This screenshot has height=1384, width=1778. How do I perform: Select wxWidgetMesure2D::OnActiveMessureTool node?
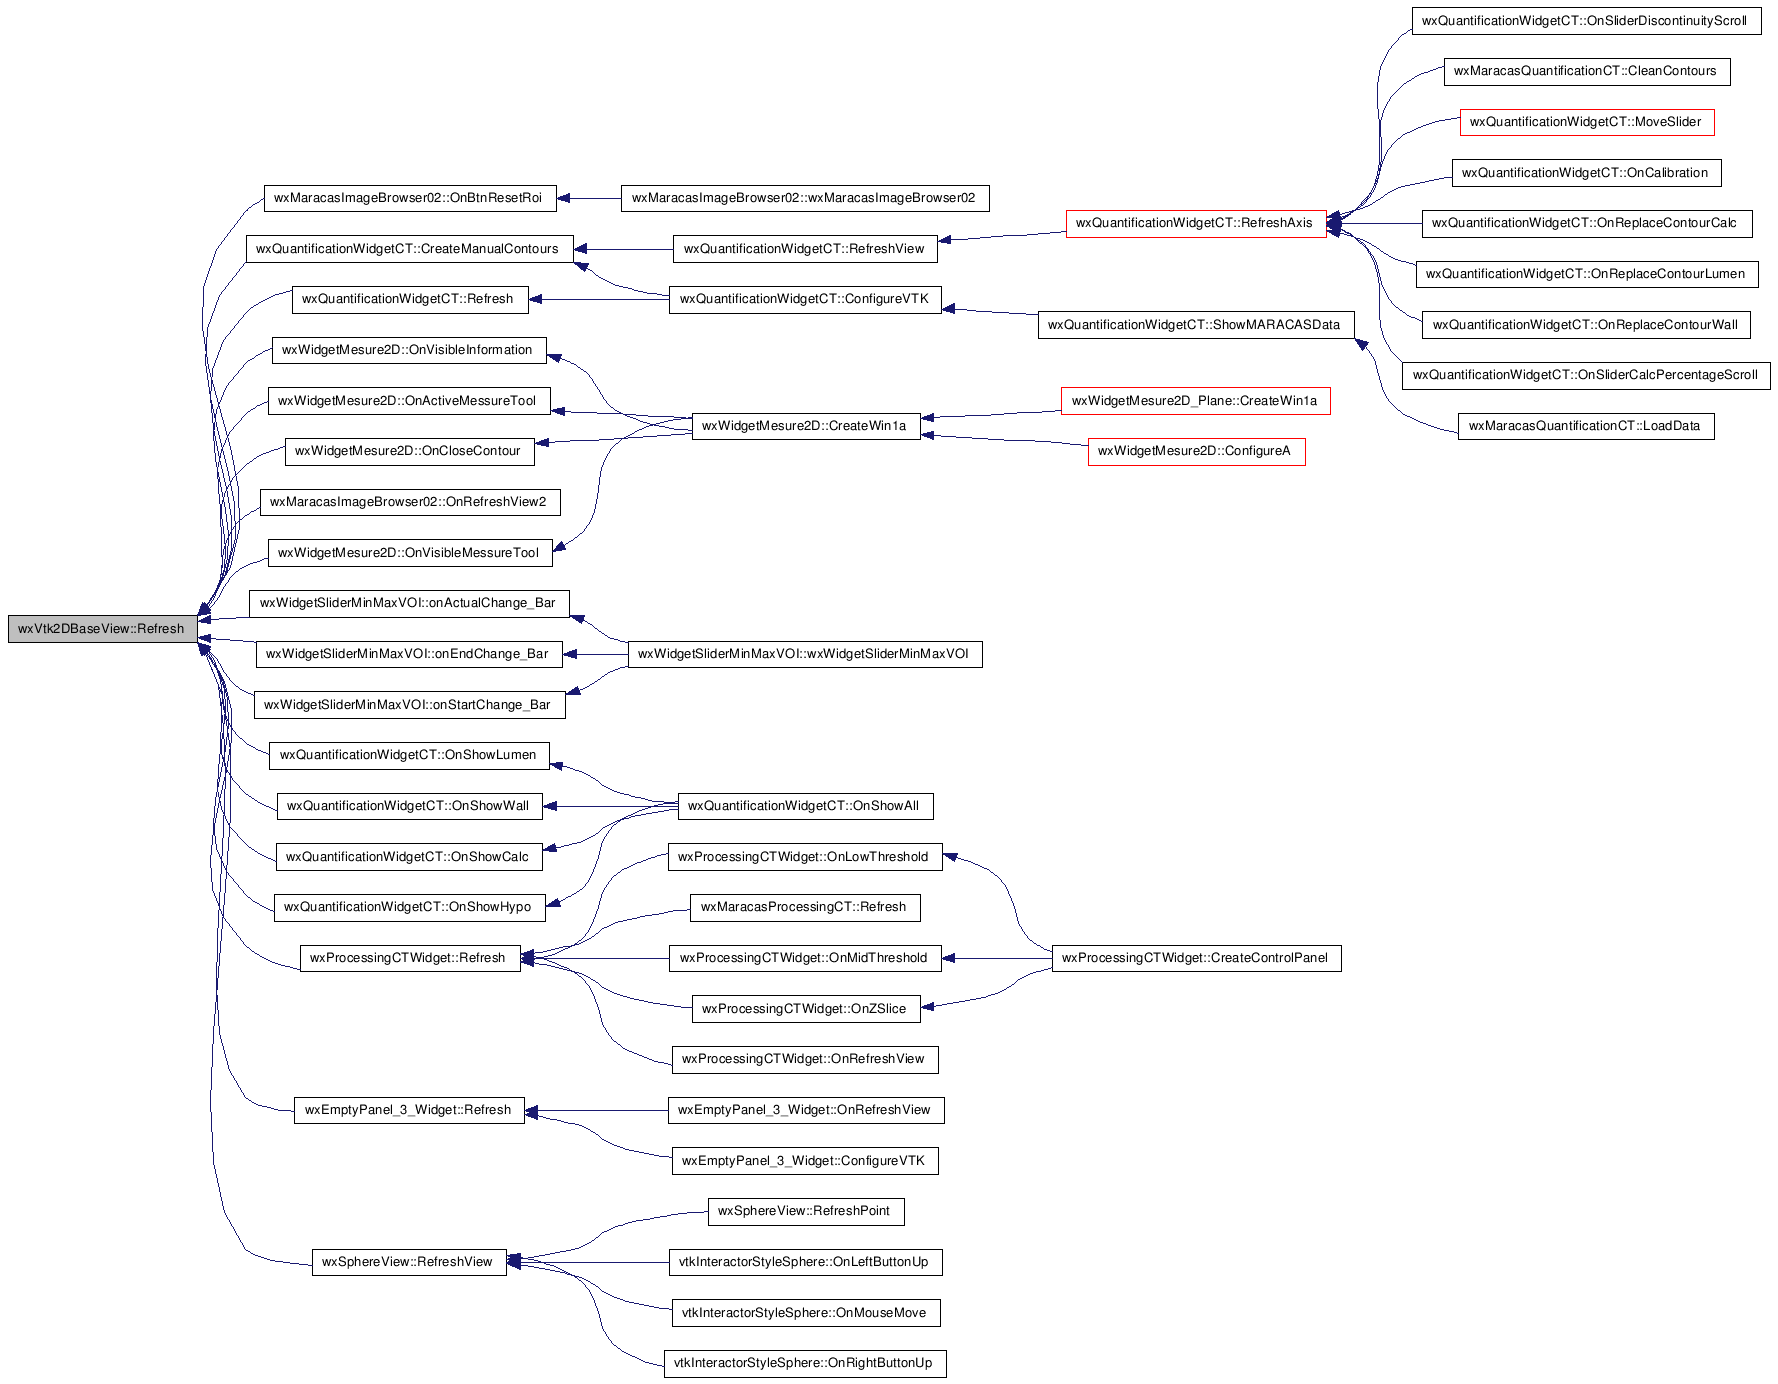(x=409, y=401)
